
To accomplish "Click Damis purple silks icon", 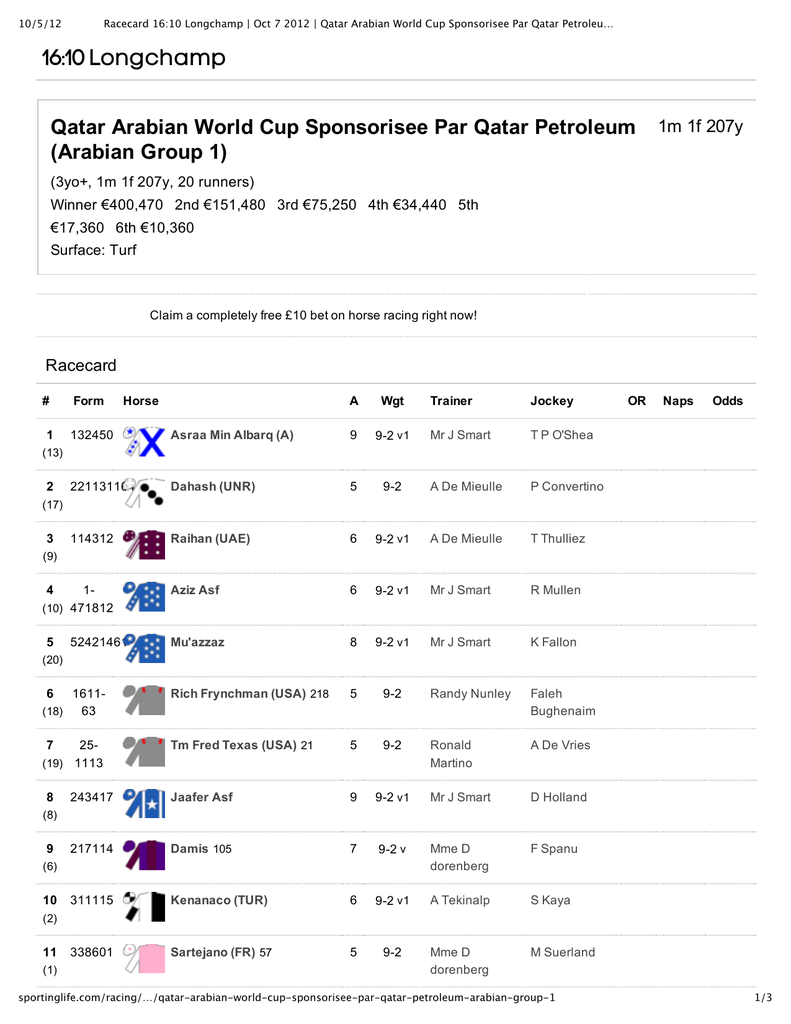I will 144,857.
